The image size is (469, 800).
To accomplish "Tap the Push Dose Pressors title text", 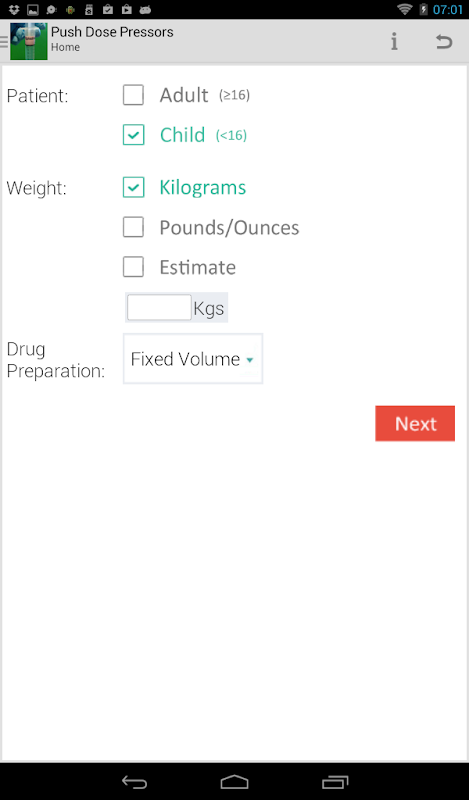I will click(112, 32).
